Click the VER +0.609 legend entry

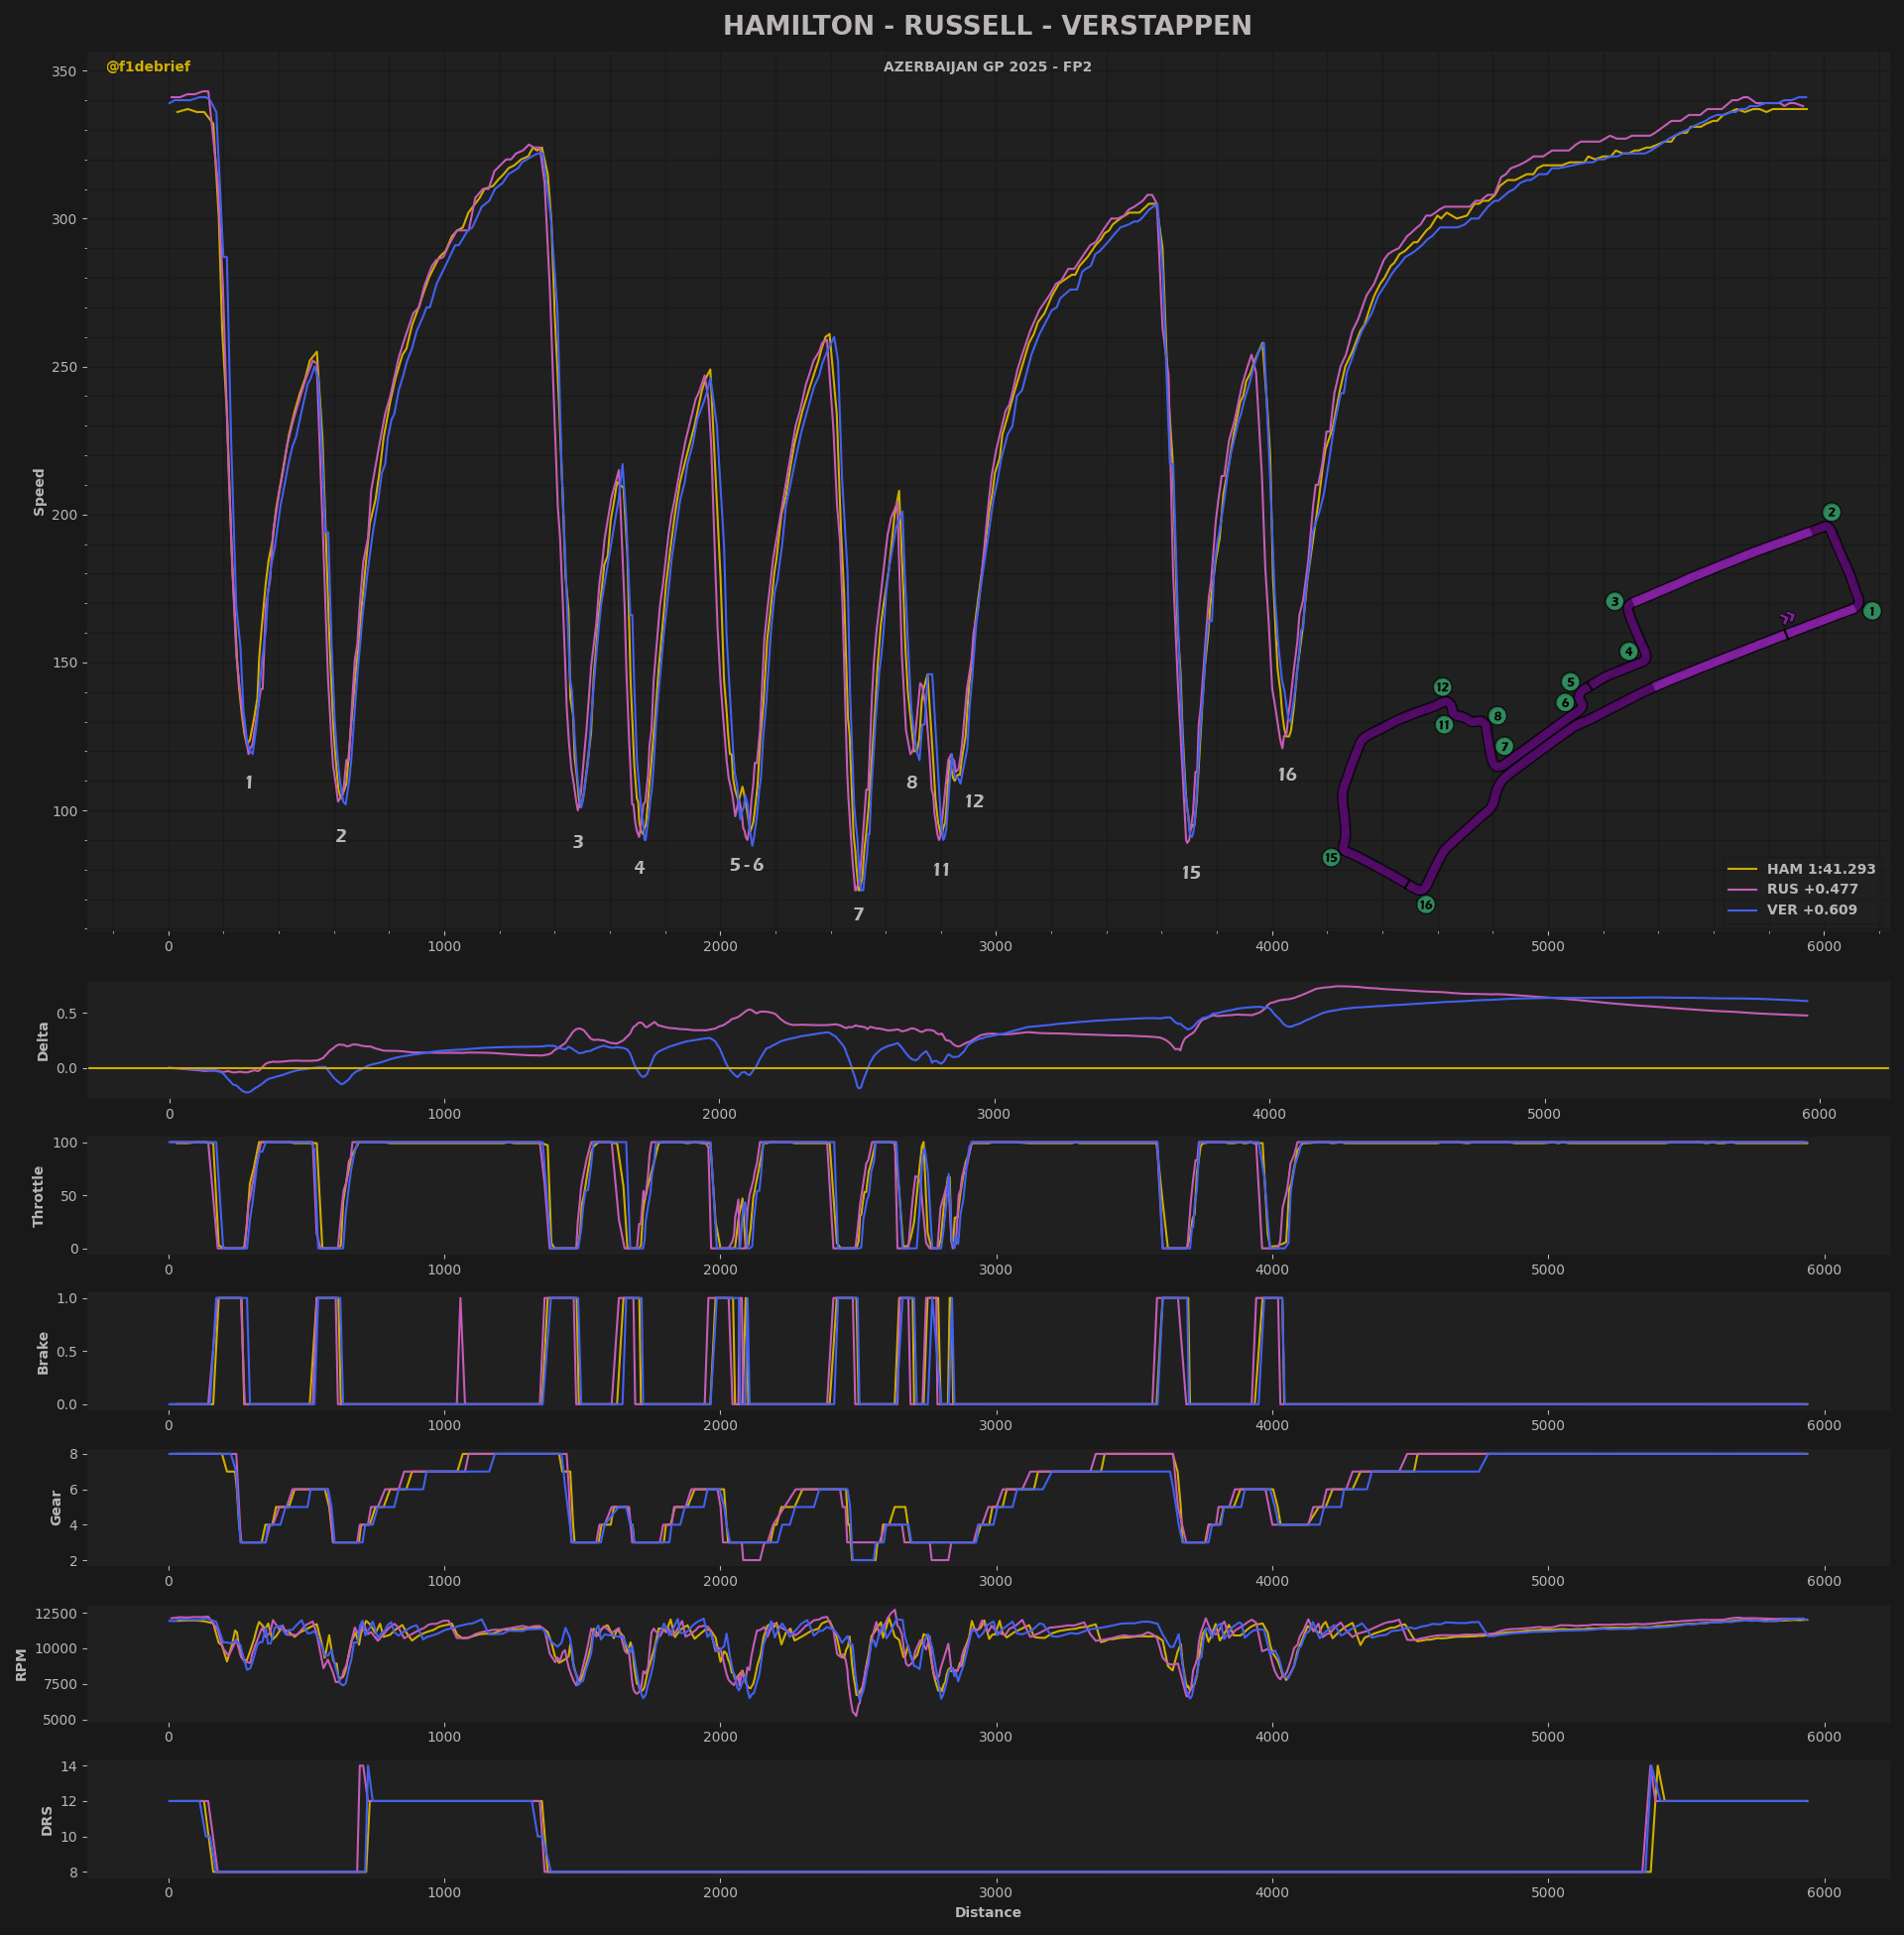click(1811, 910)
